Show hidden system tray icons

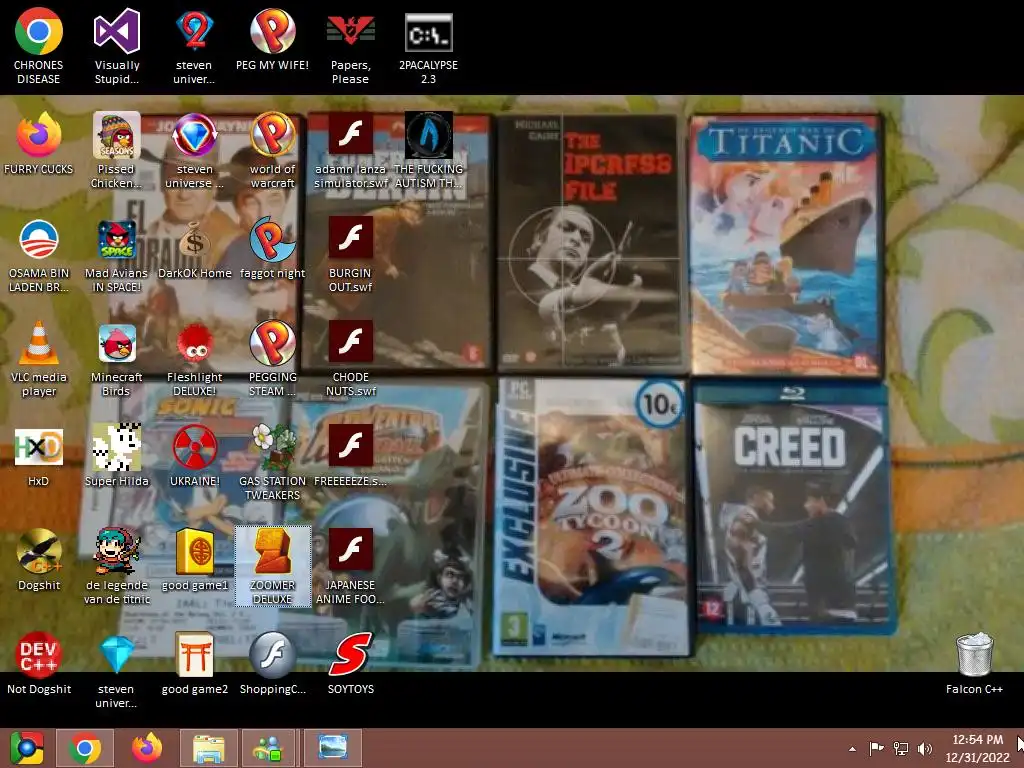pyautogui.click(x=852, y=748)
